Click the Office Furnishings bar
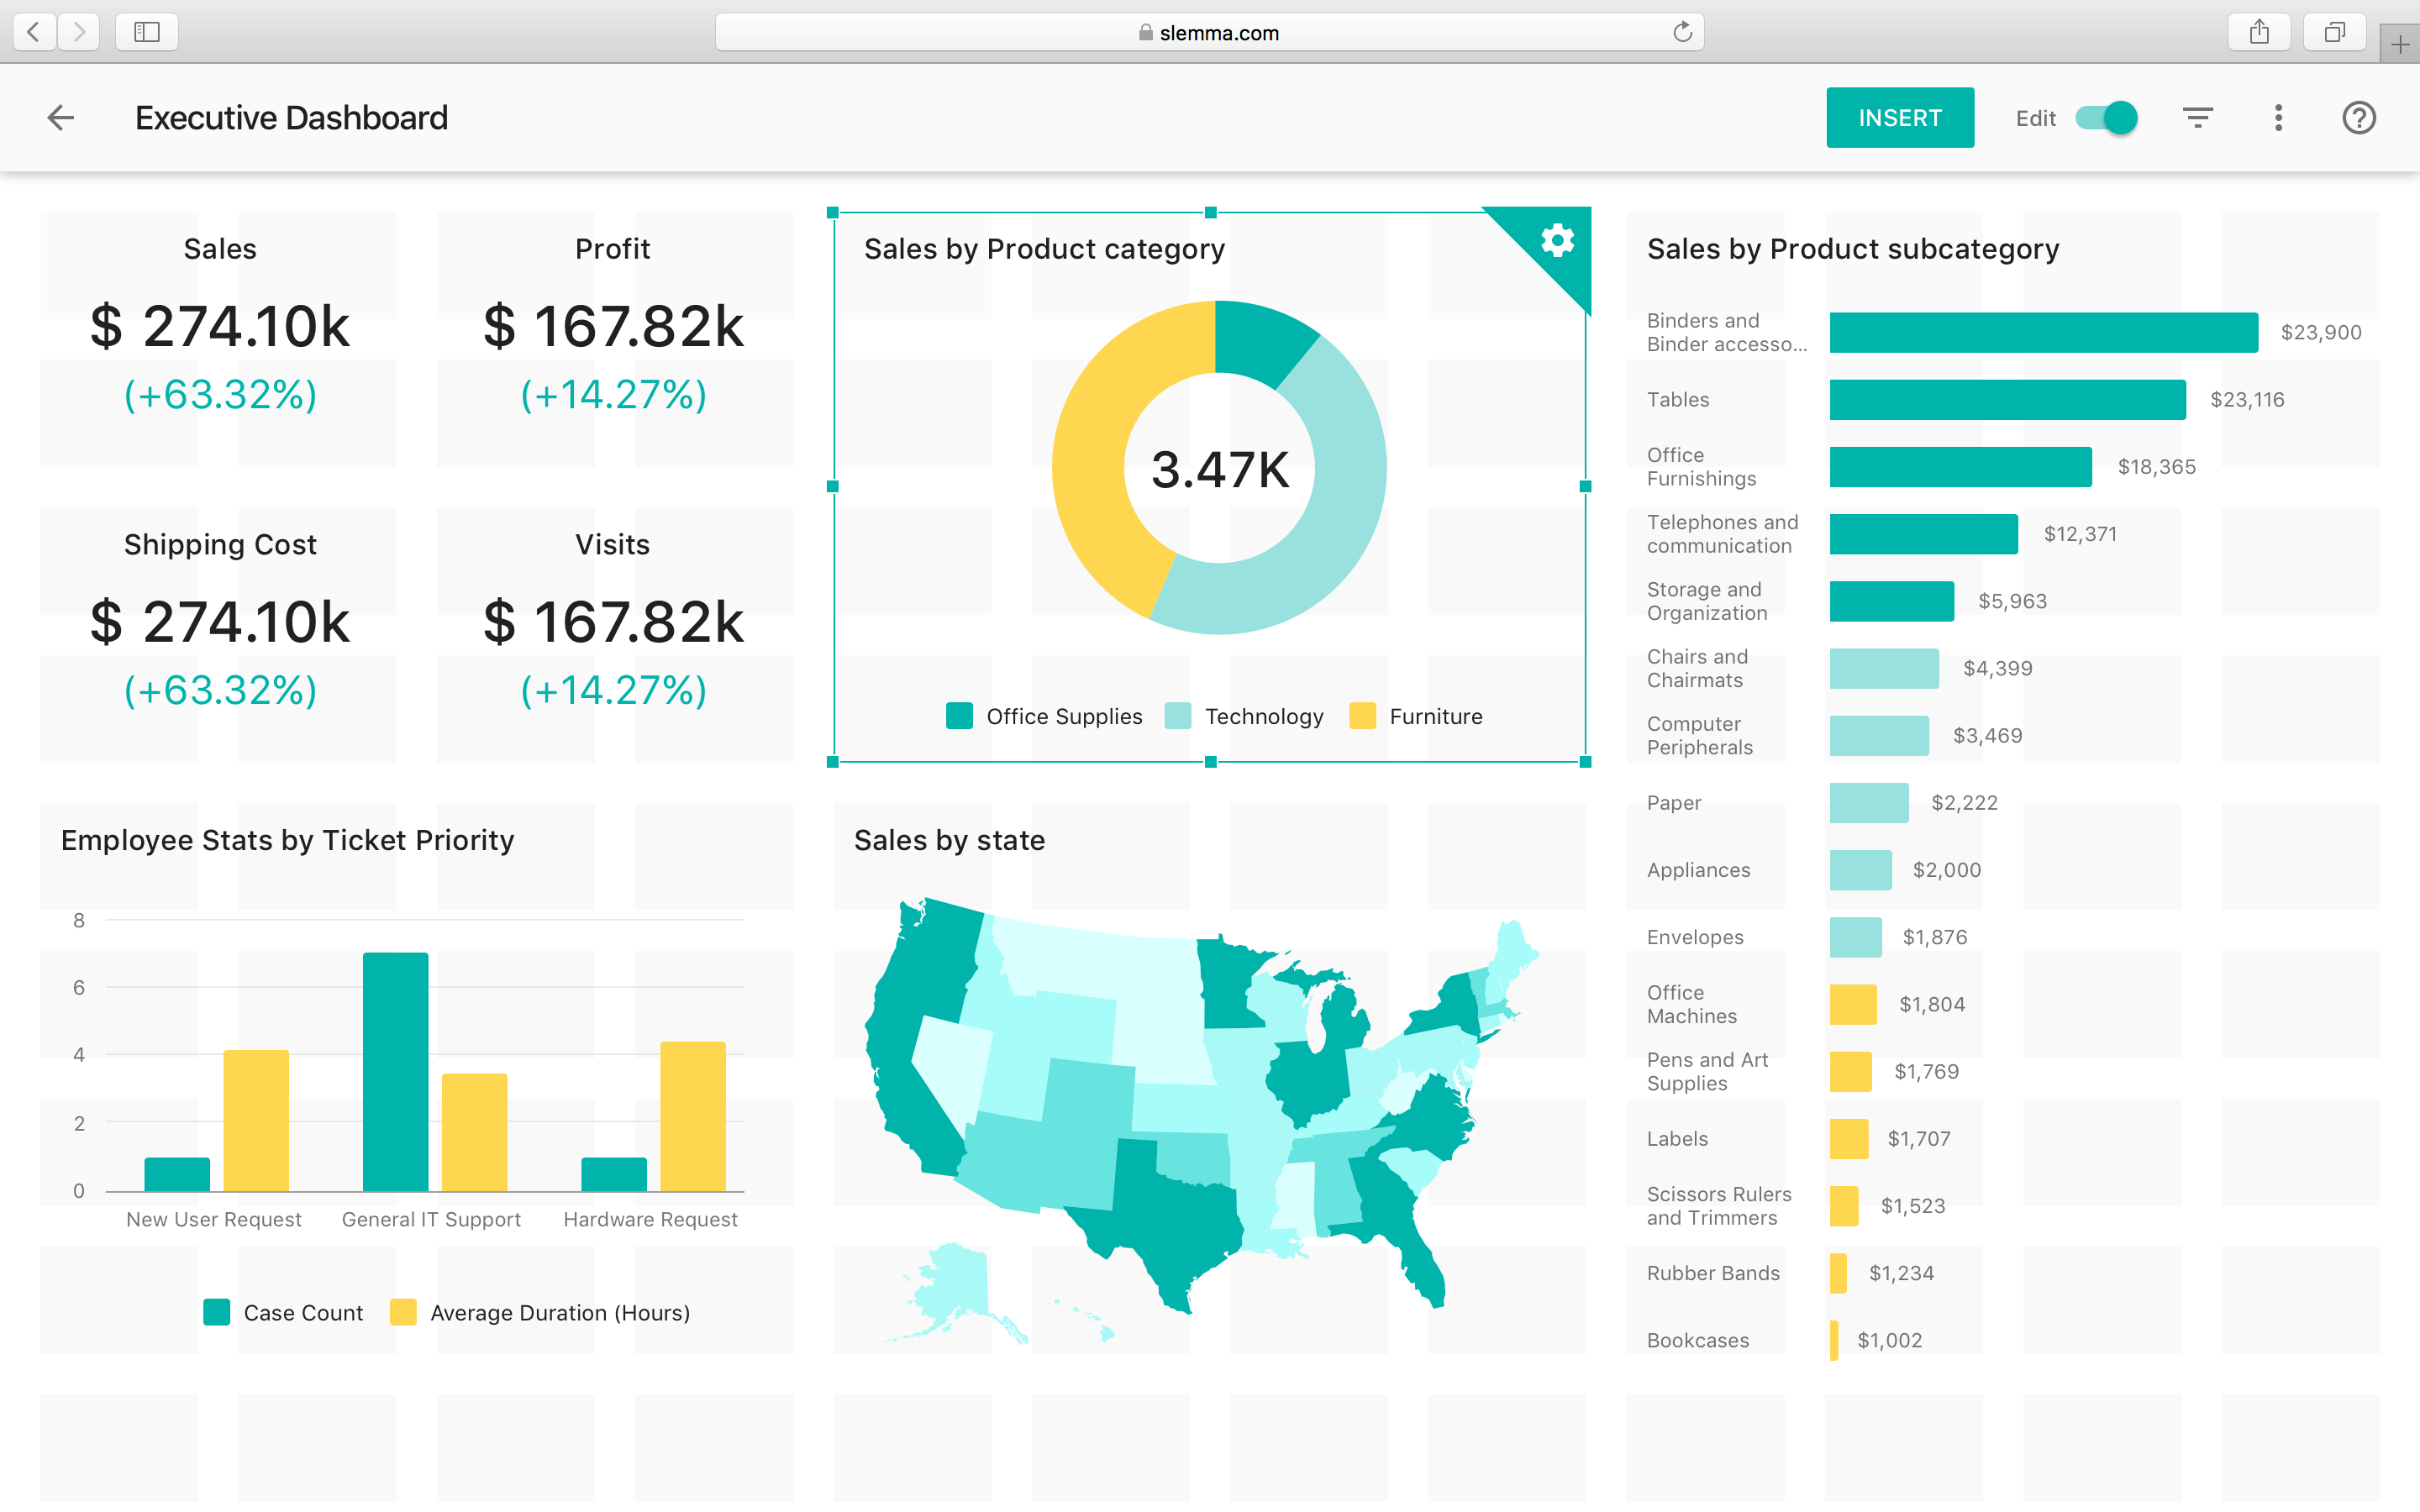This screenshot has width=2420, height=1512. click(1960, 466)
